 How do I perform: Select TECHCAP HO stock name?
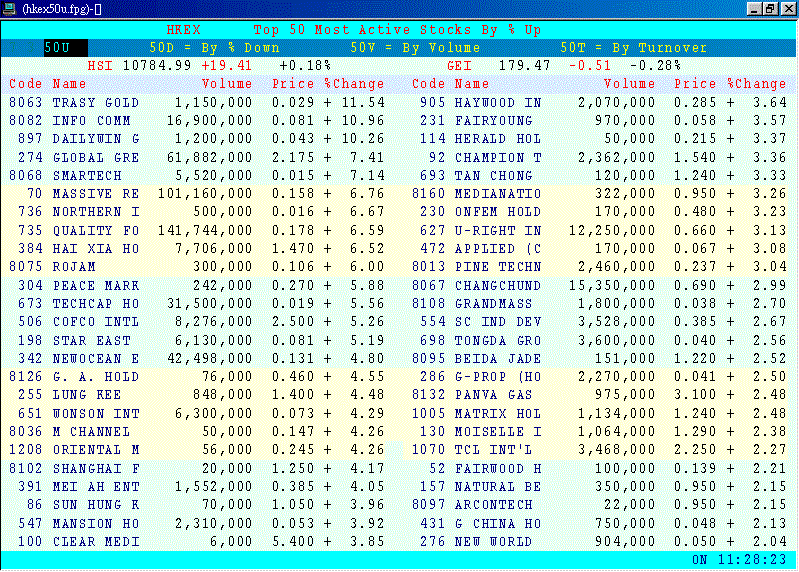point(96,304)
